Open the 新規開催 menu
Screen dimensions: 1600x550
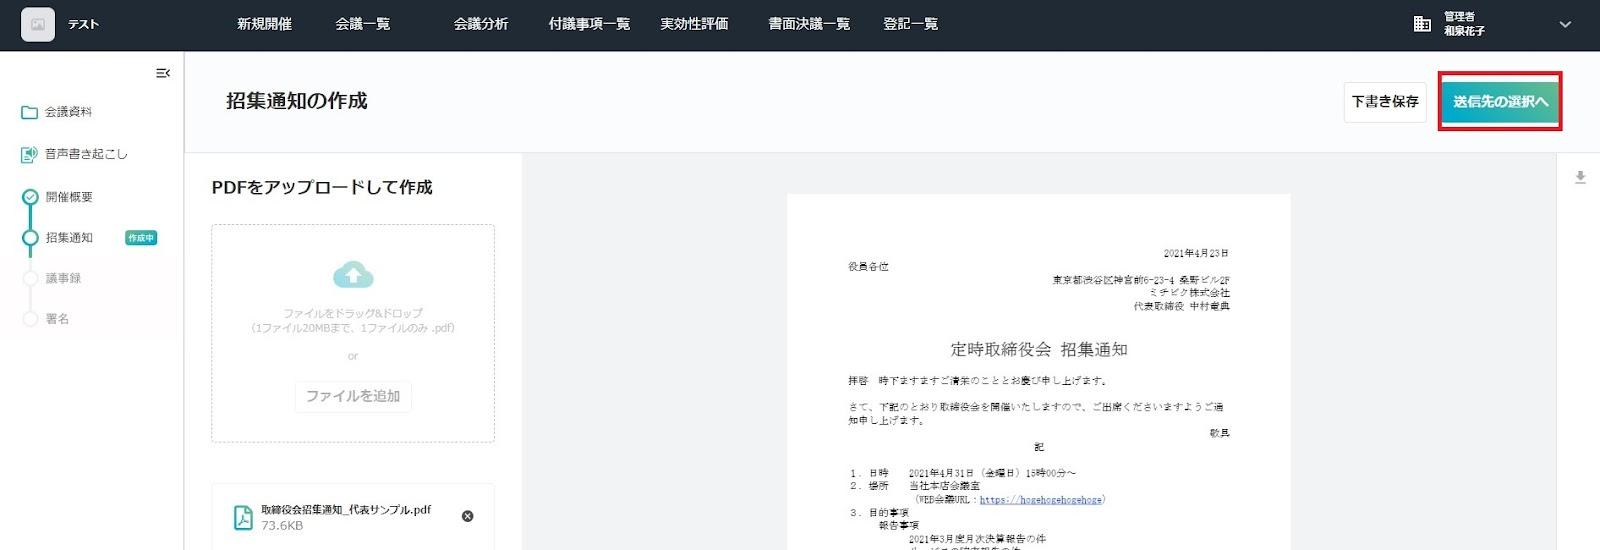[264, 24]
